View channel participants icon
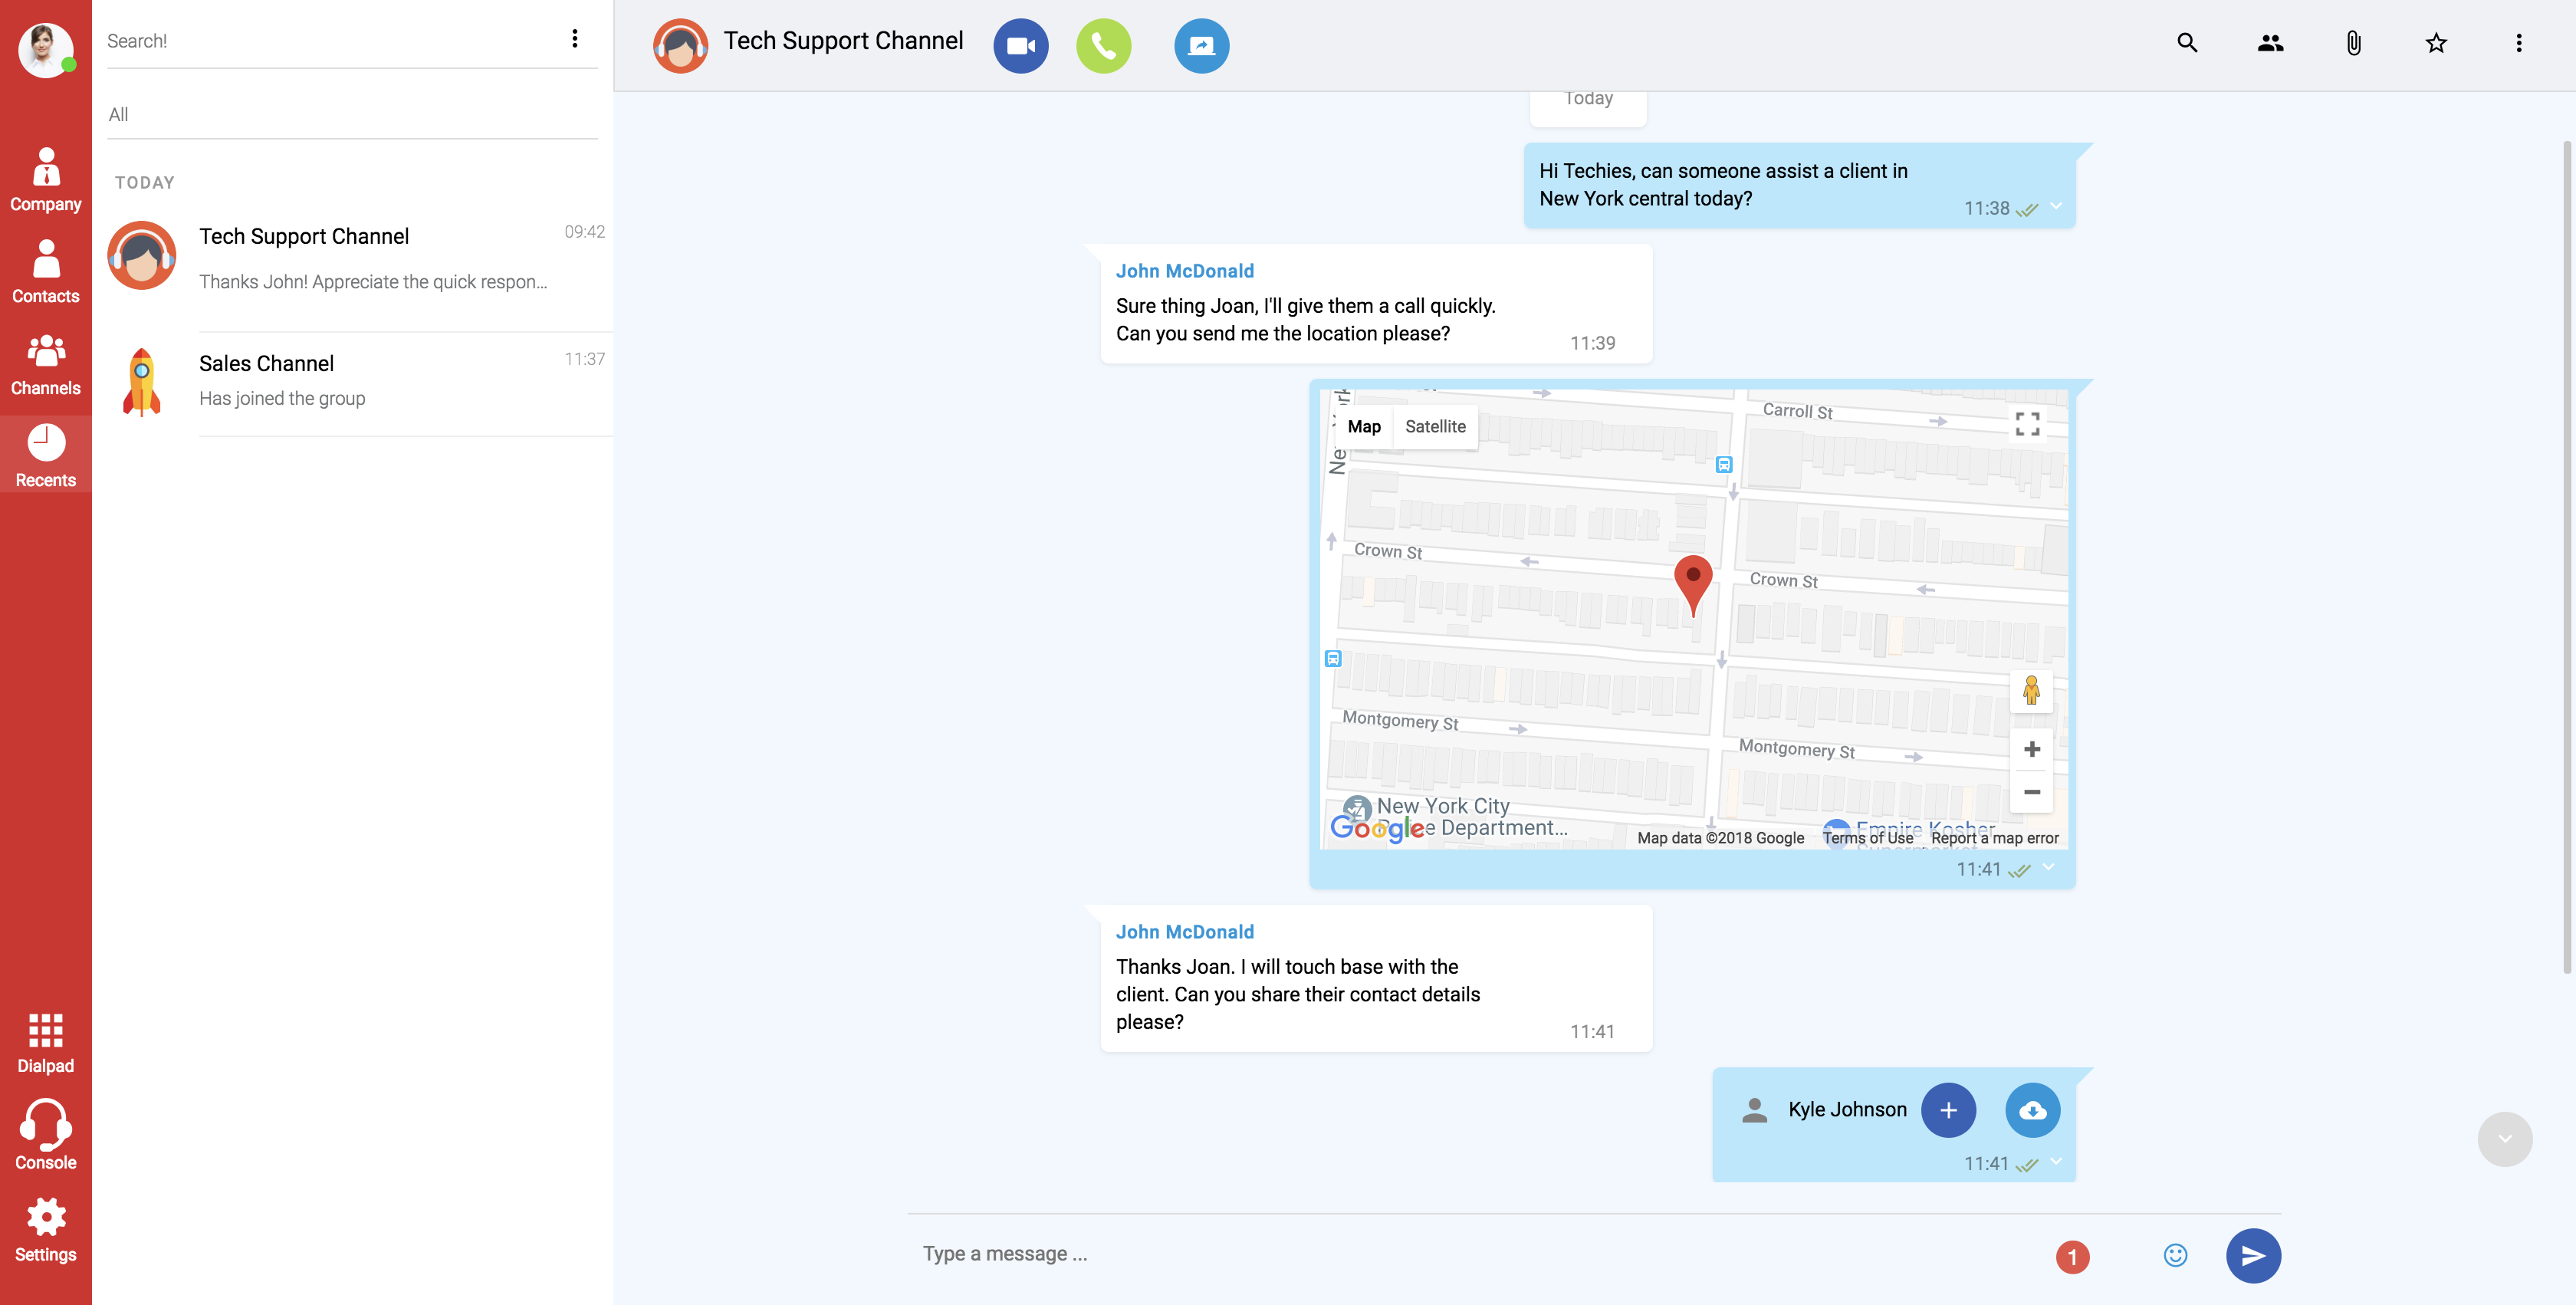 (x=2270, y=43)
